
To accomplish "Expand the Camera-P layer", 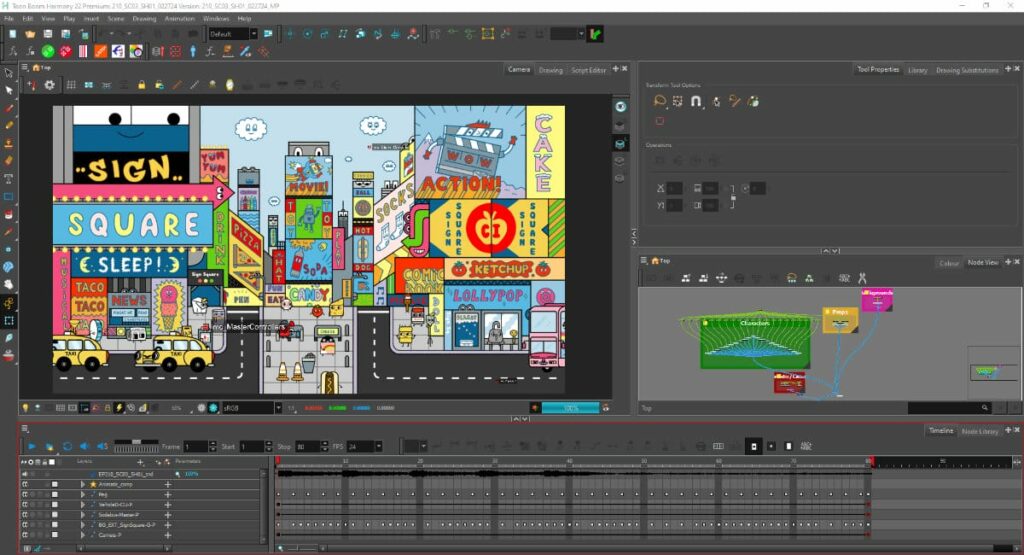I will [83, 535].
